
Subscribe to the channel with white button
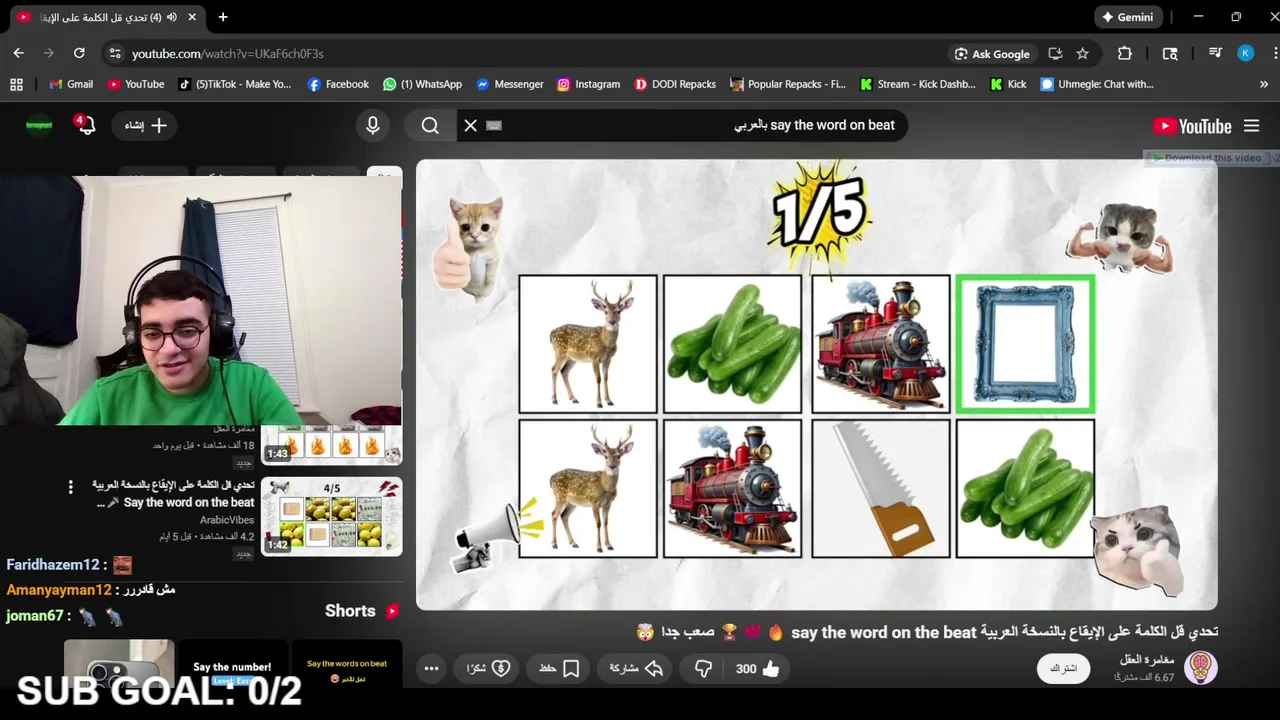tap(1063, 668)
